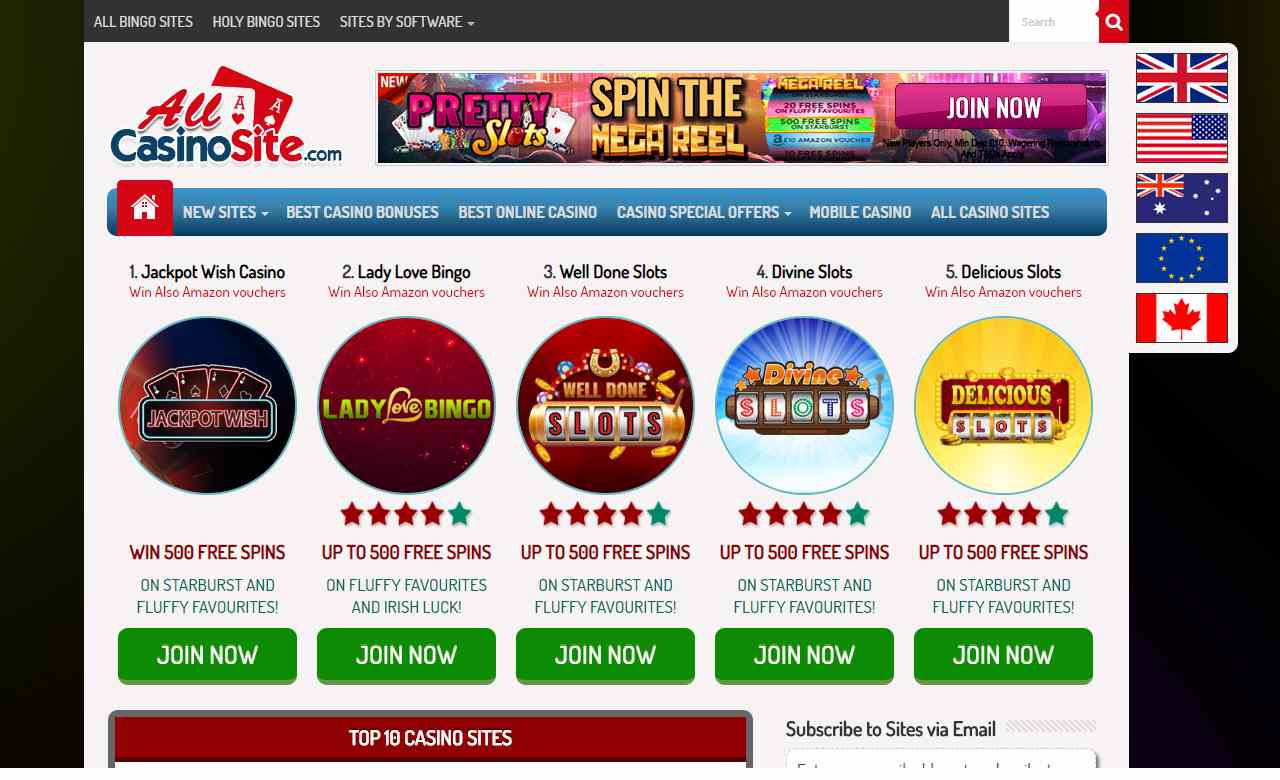
Task: Click the red home icon in the navbar
Action: coord(145,208)
